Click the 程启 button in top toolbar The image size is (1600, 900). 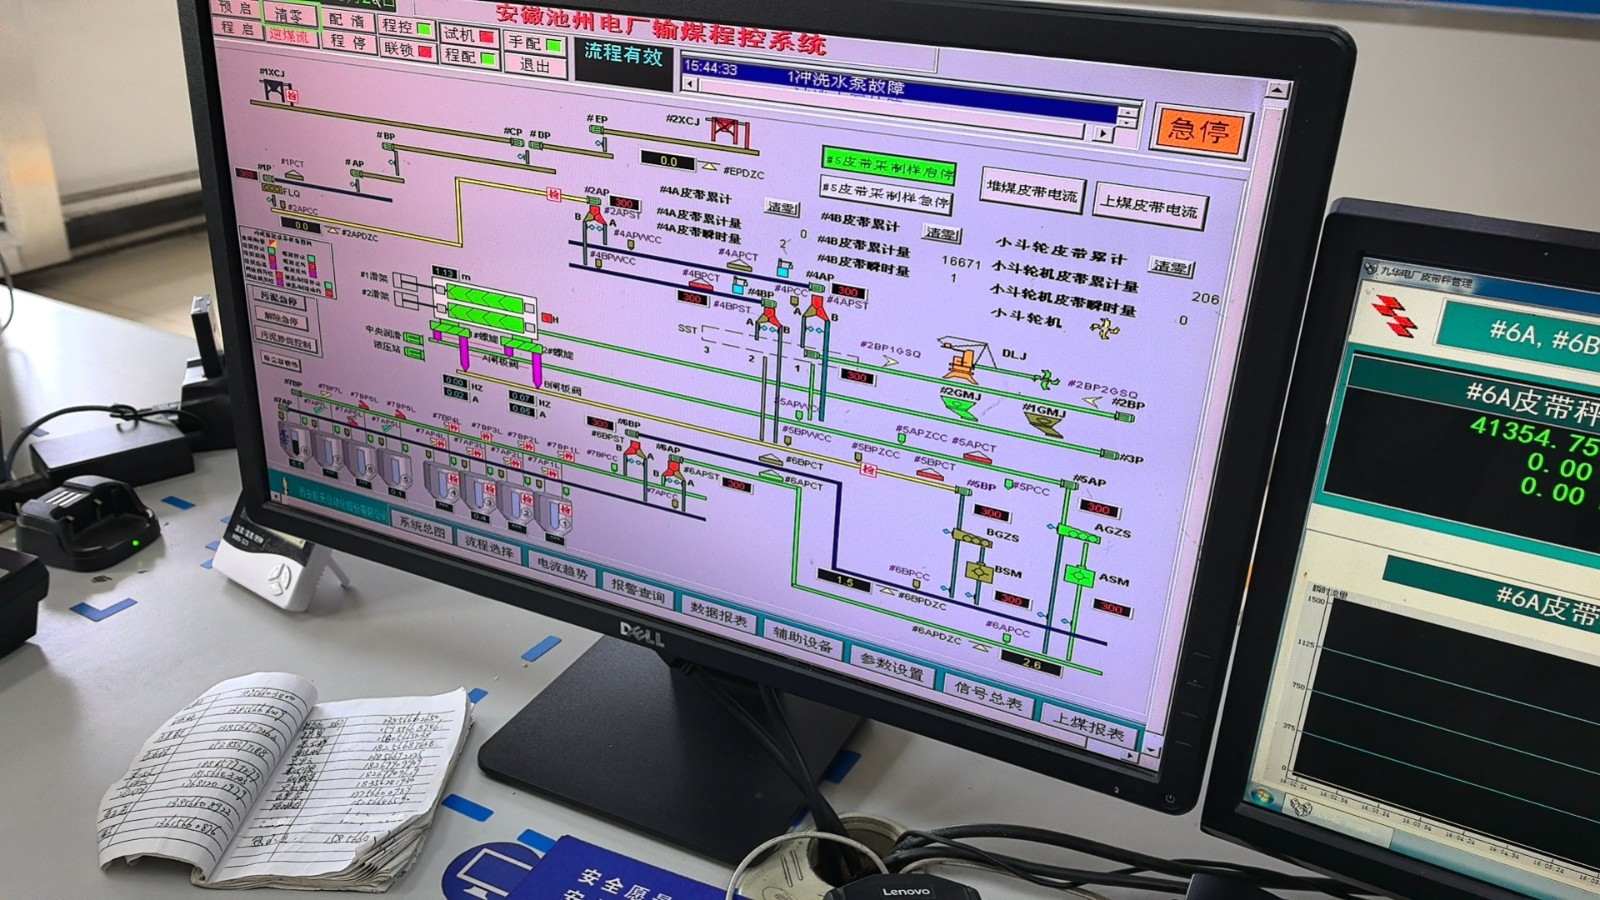238,28
